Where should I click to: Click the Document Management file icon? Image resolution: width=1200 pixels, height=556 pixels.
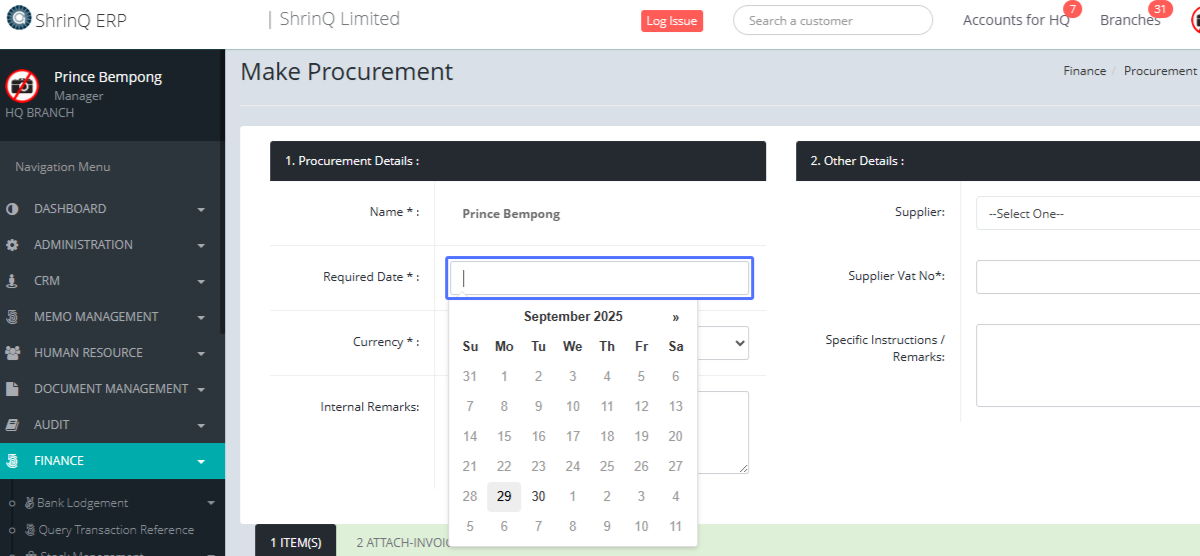12,389
